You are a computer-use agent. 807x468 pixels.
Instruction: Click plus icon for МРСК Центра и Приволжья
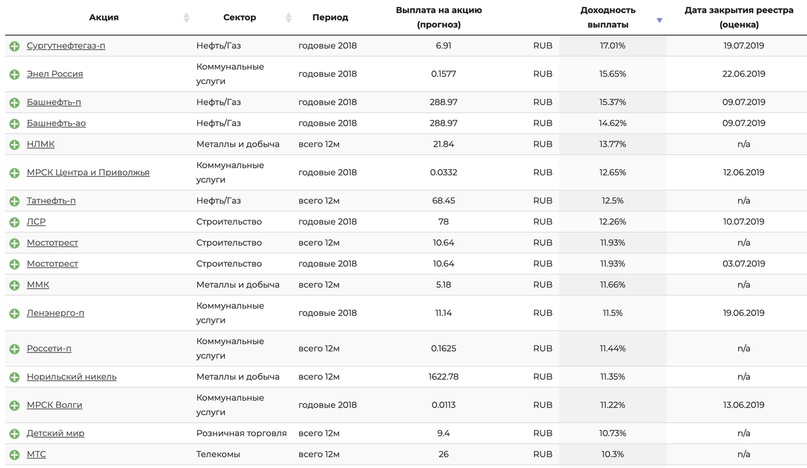(14, 173)
